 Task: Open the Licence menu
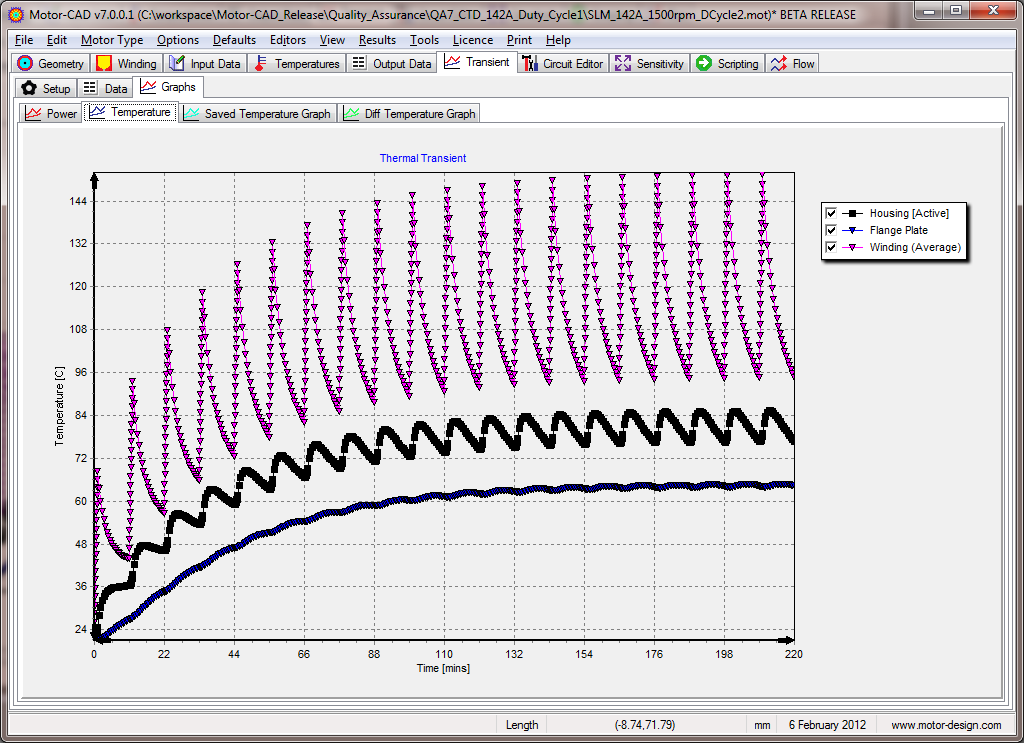(x=473, y=40)
